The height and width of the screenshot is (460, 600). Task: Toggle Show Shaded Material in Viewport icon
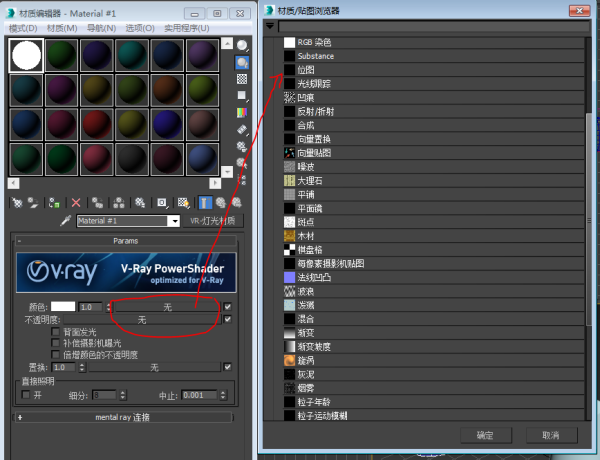[183, 202]
